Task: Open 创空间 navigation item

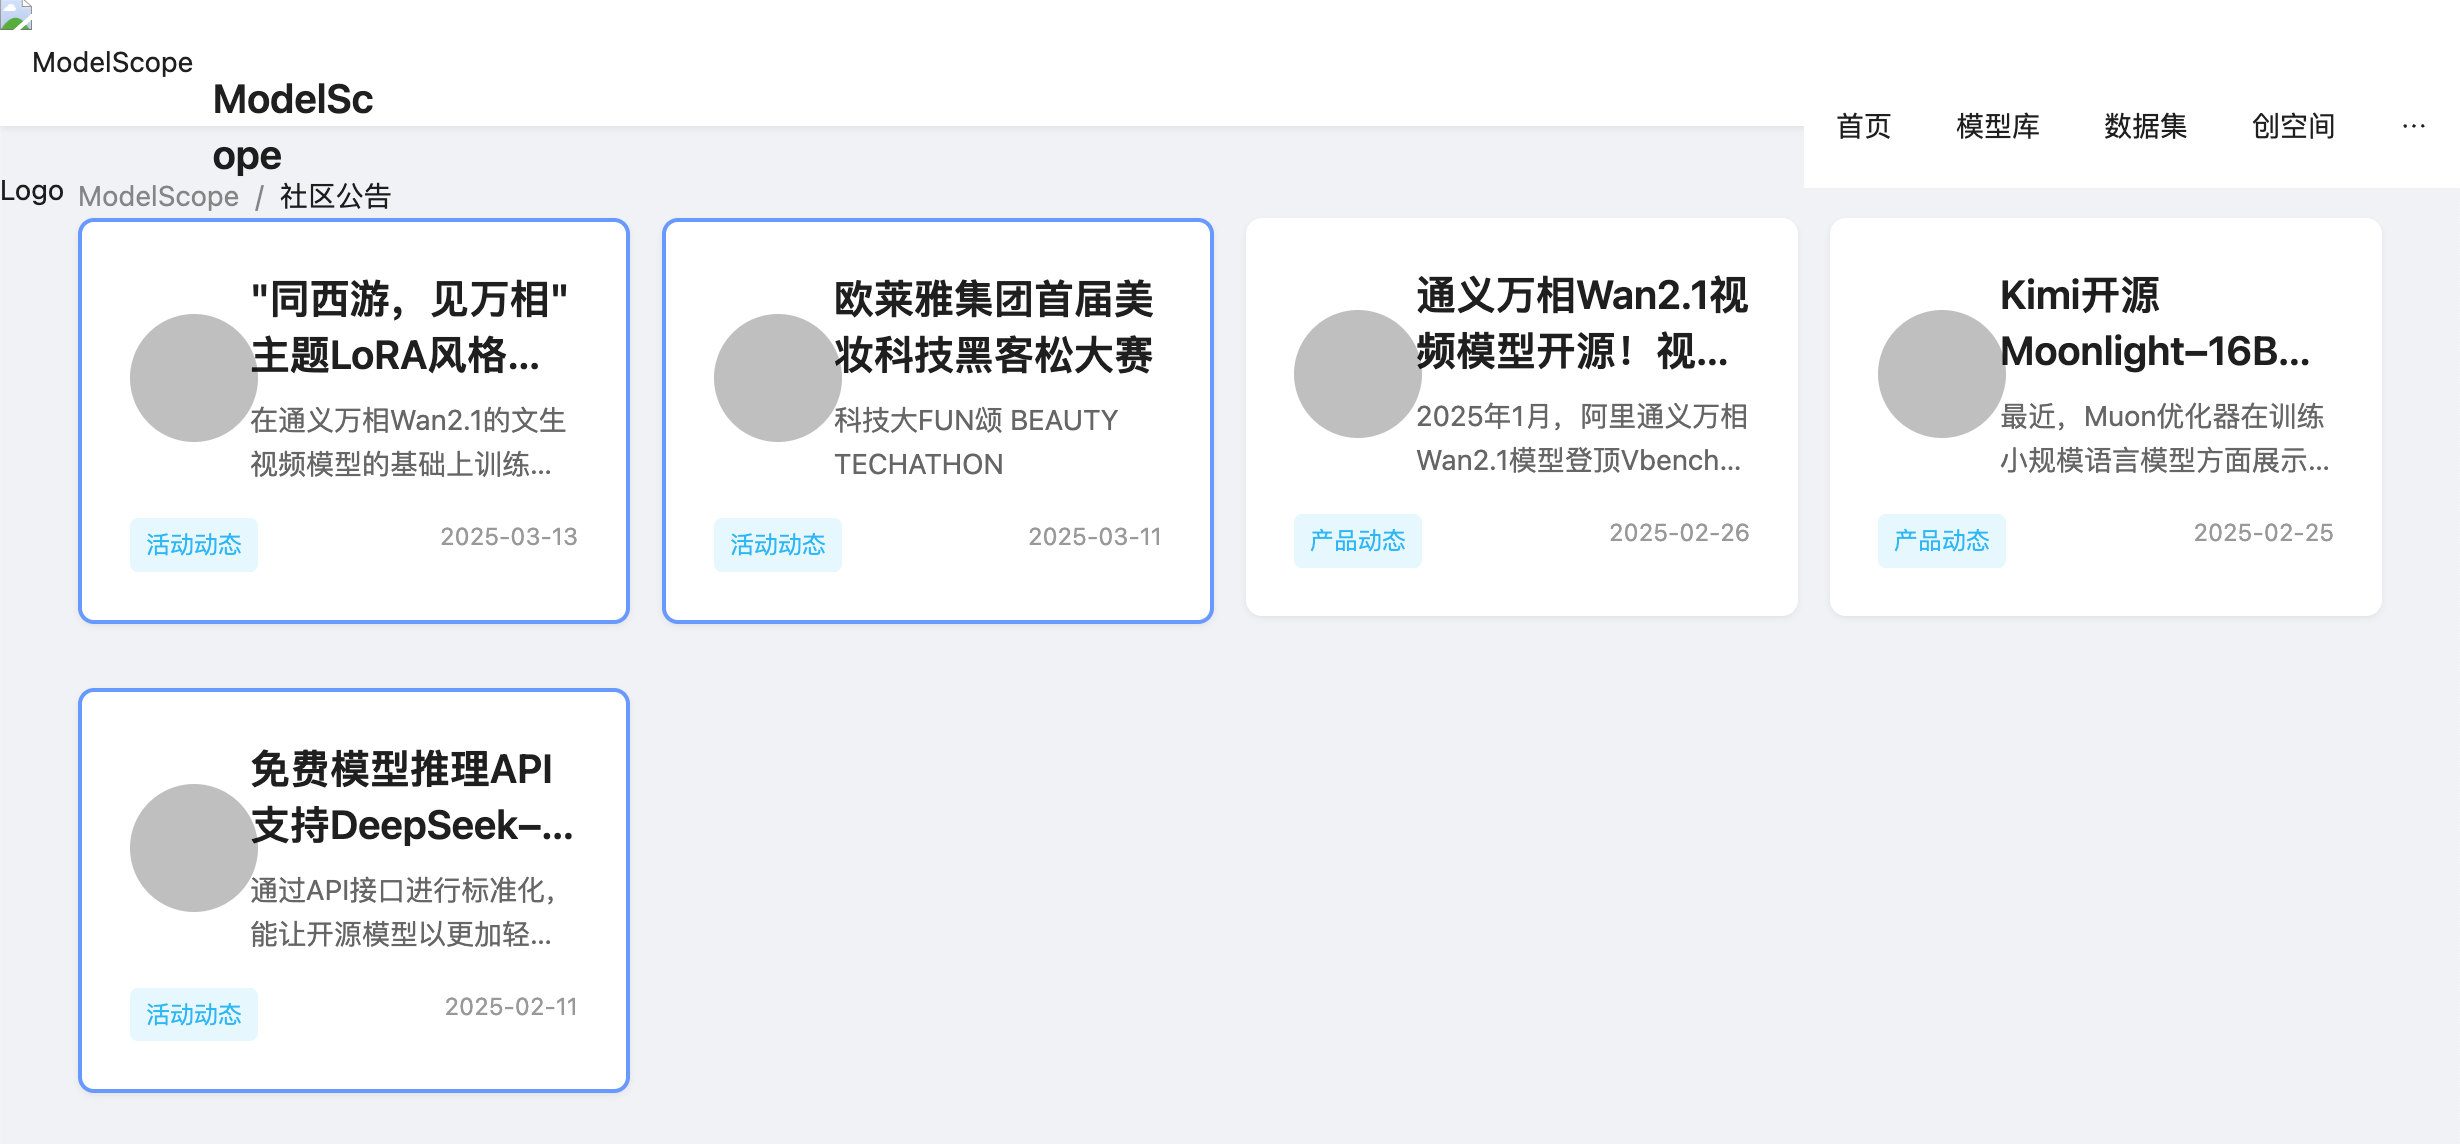Action: 2293,126
